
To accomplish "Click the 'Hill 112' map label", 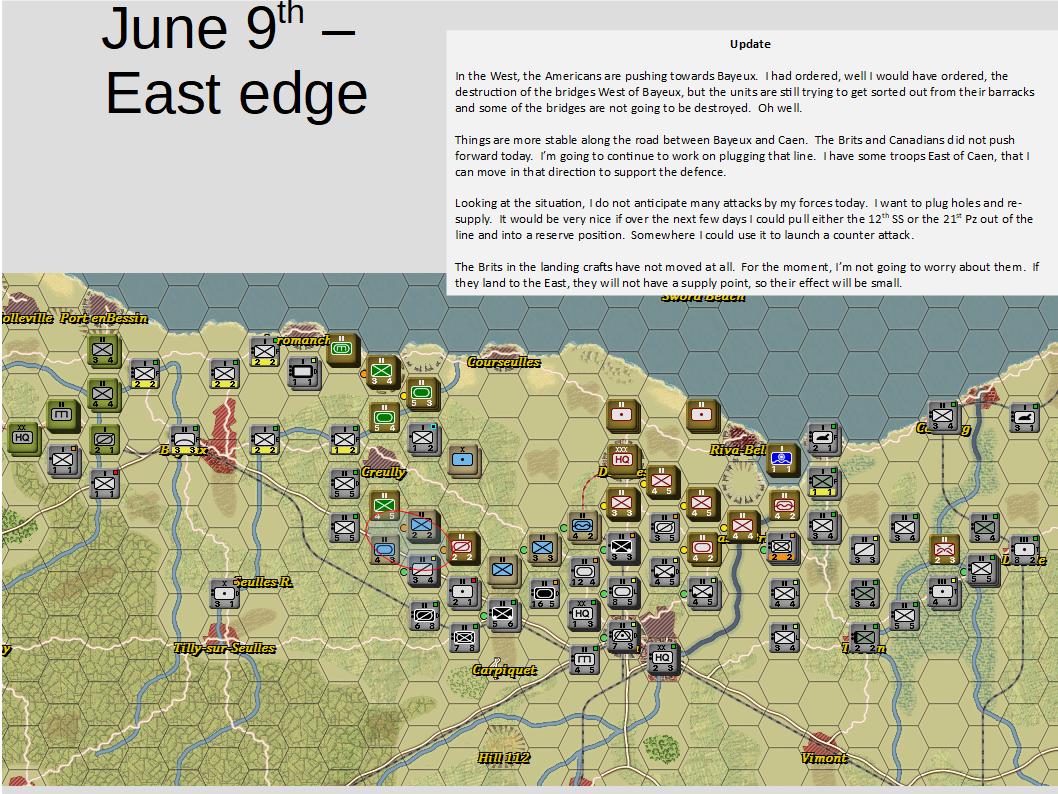I will click(x=503, y=758).
